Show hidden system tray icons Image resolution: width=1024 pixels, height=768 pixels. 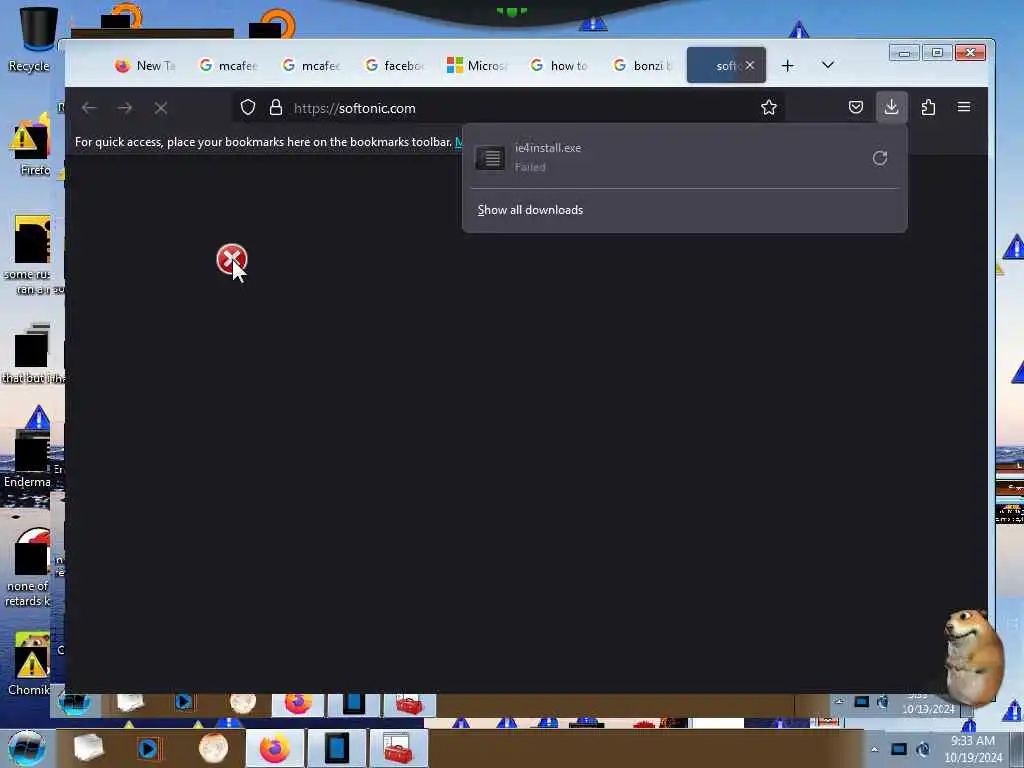(874, 749)
